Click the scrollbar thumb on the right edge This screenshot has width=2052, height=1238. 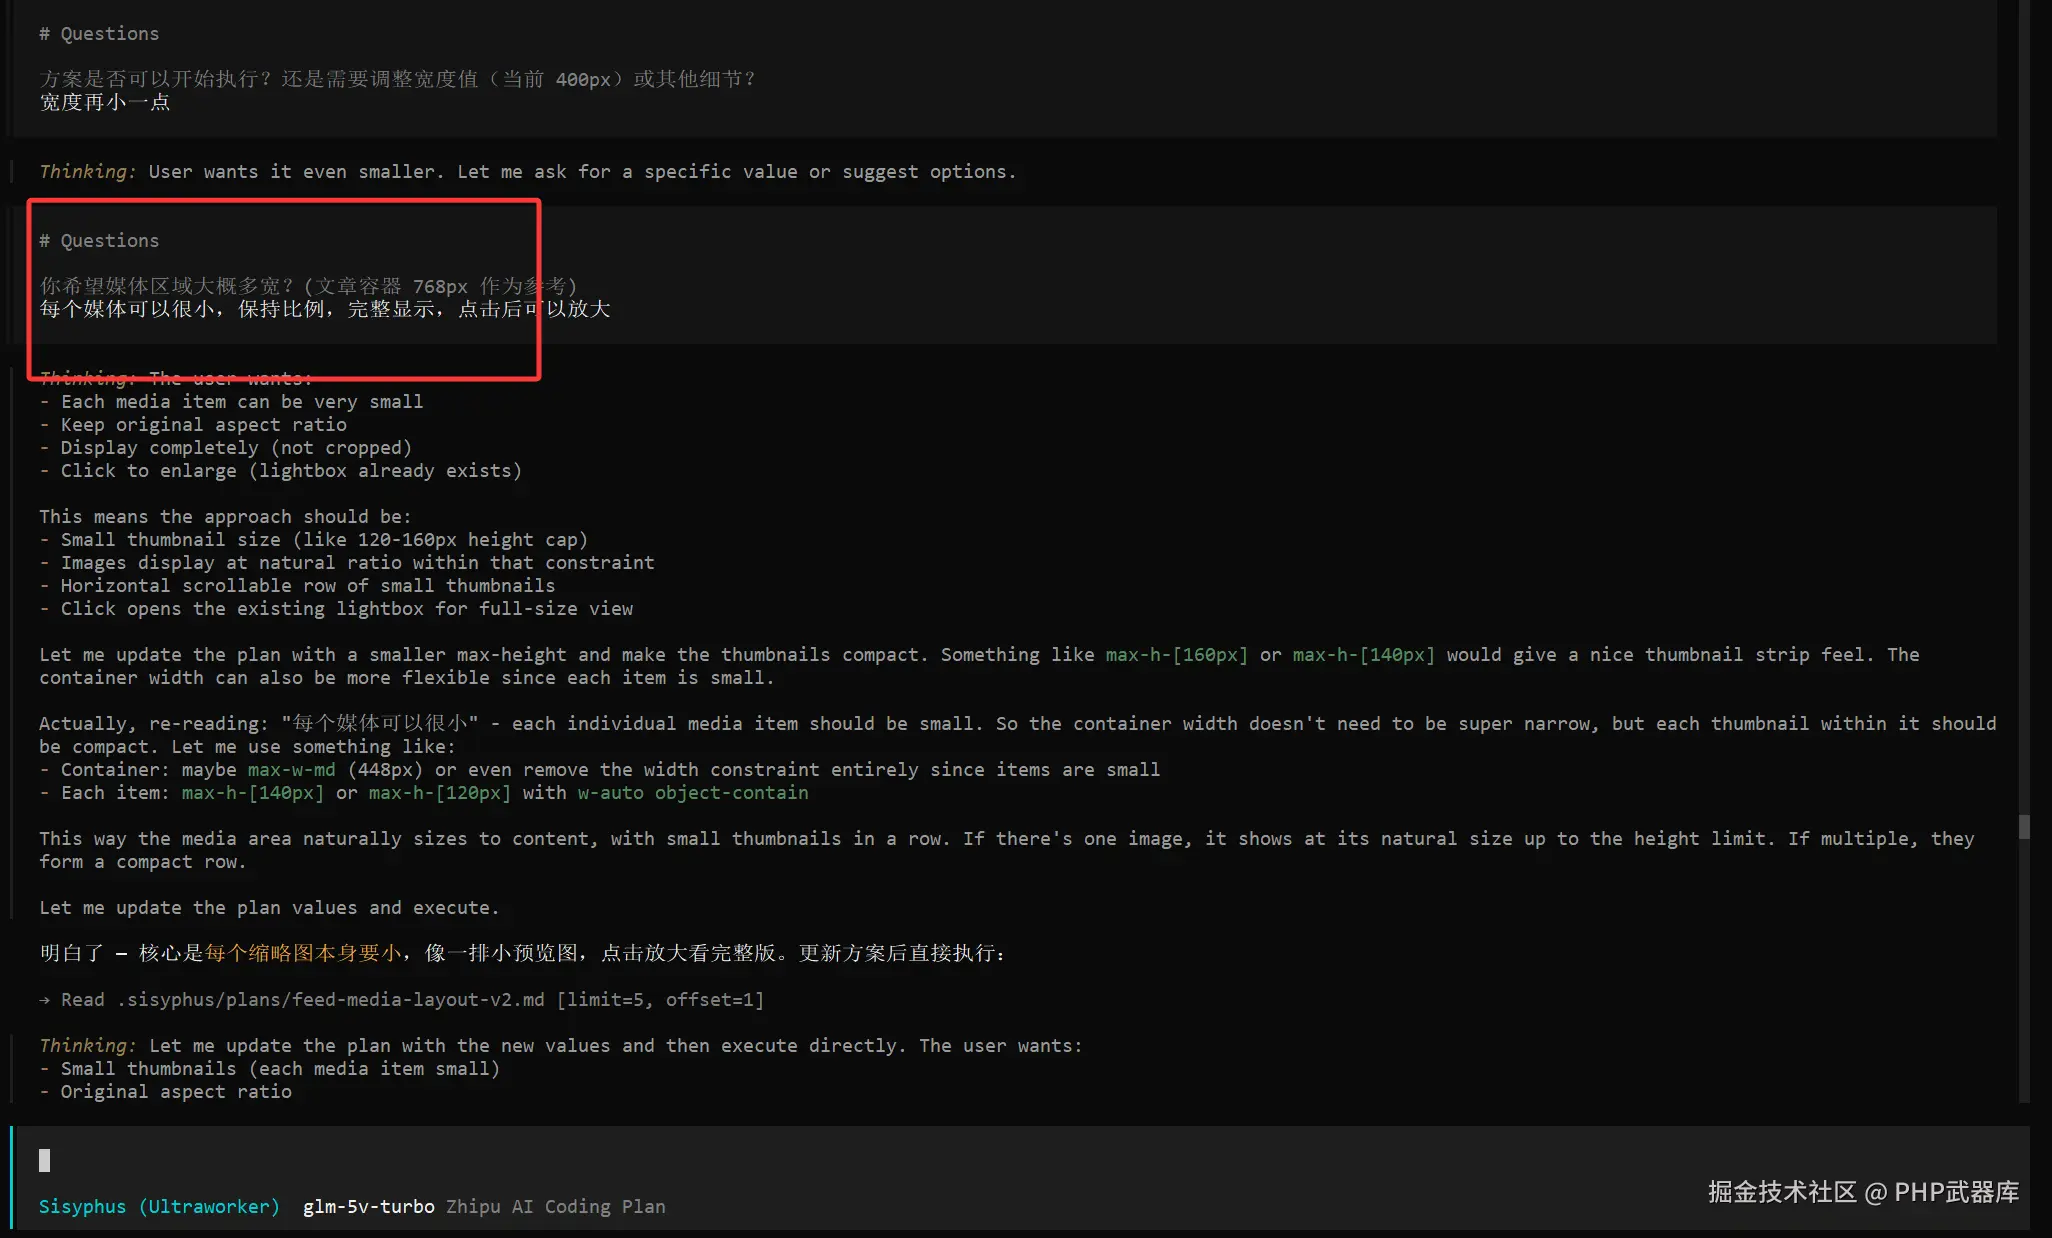tap(2024, 826)
